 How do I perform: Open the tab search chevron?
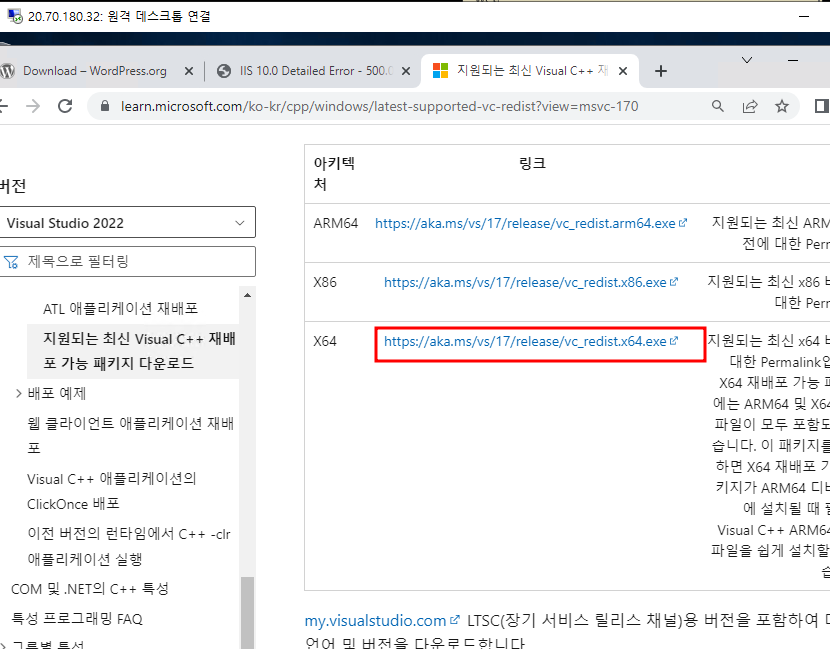747,60
